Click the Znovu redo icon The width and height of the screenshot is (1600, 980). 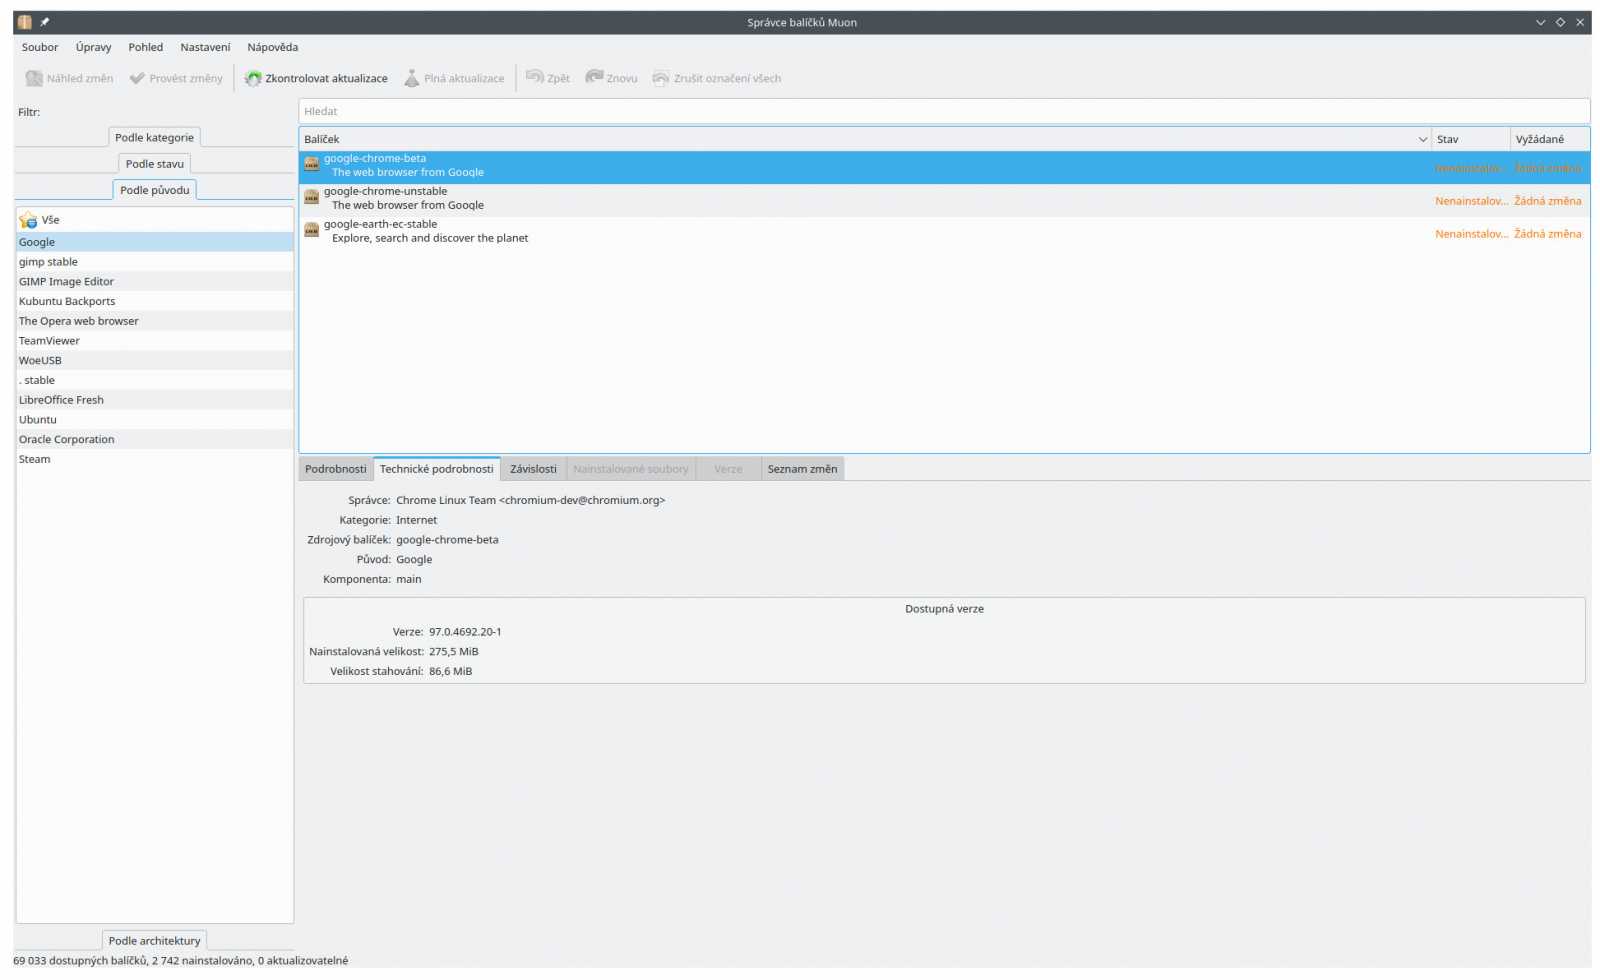pyautogui.click(x=594, y=77)
